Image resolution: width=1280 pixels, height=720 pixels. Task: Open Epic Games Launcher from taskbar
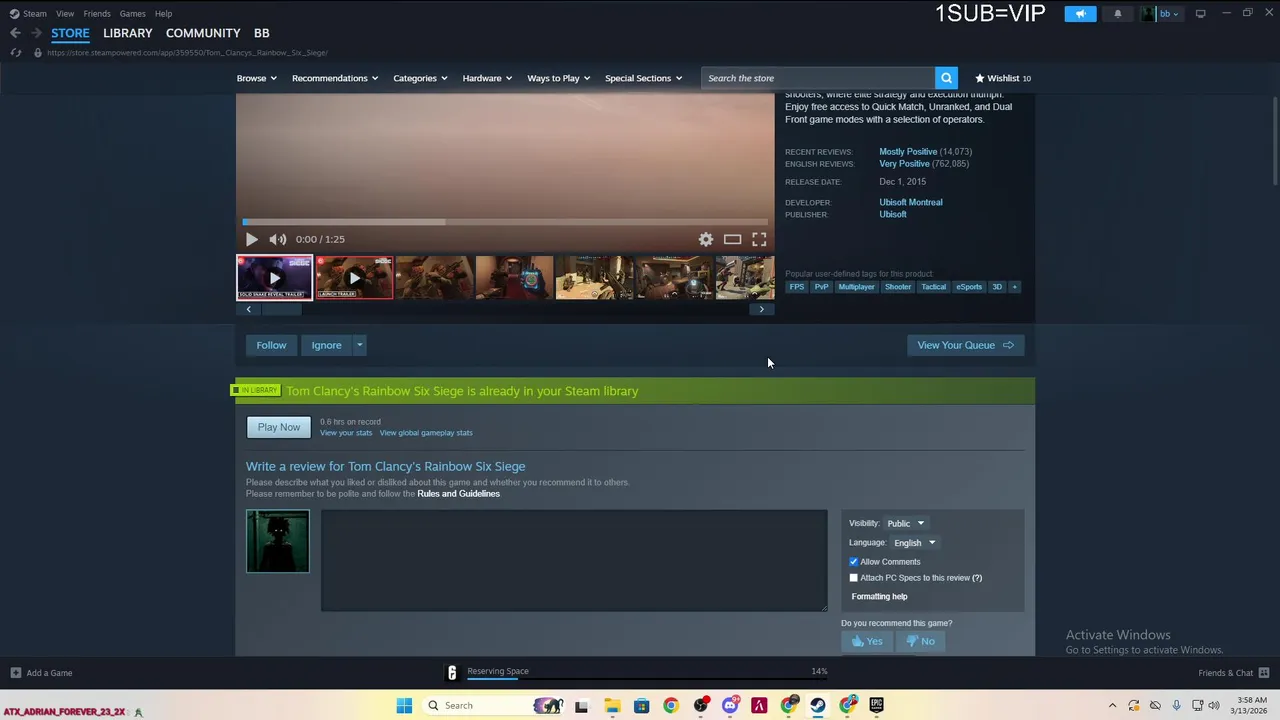pos(876,706)
